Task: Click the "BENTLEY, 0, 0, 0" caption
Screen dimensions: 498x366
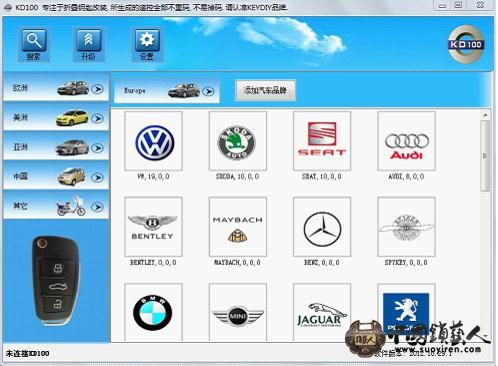Action: pos(153,262)
